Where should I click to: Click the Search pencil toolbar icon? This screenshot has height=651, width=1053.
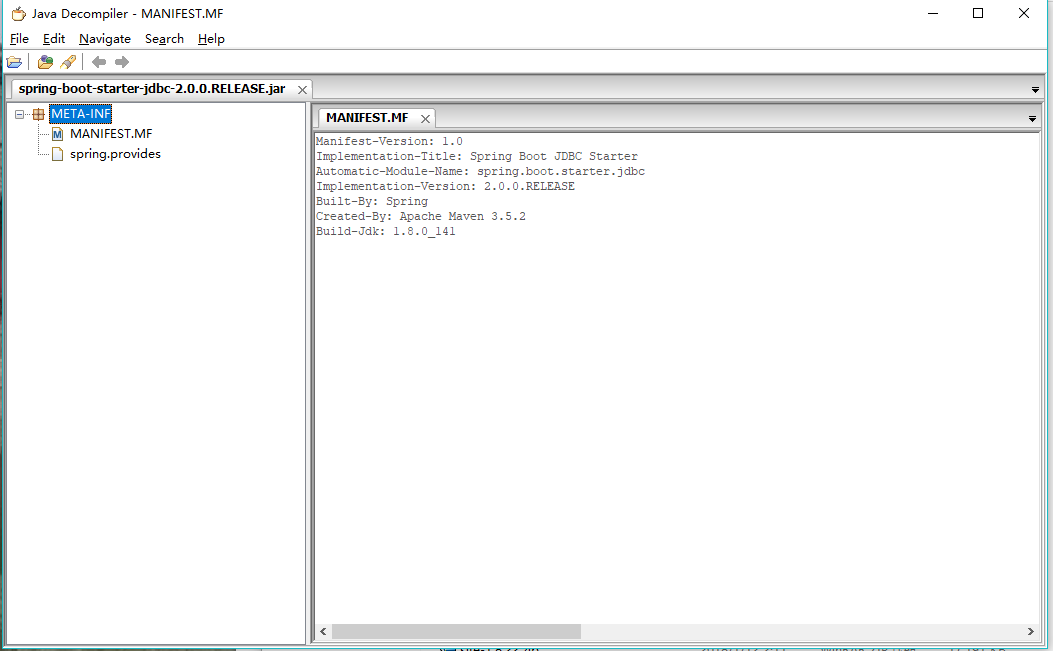click(68, 62)
